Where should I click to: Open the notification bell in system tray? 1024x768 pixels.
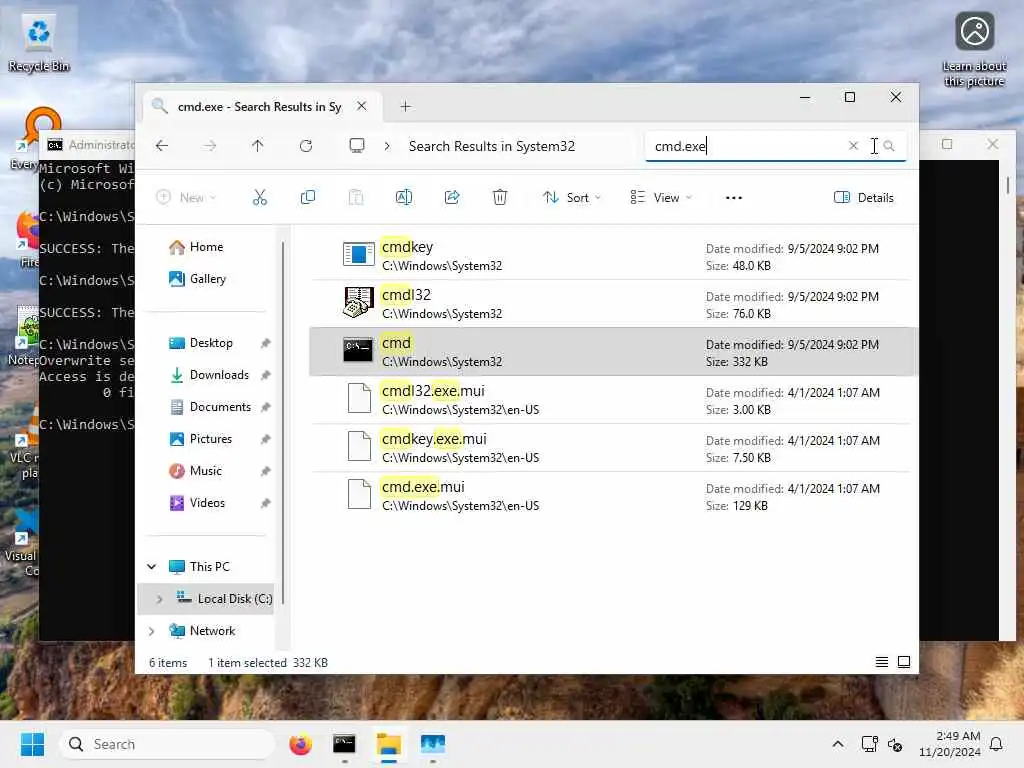click(996, 744)
